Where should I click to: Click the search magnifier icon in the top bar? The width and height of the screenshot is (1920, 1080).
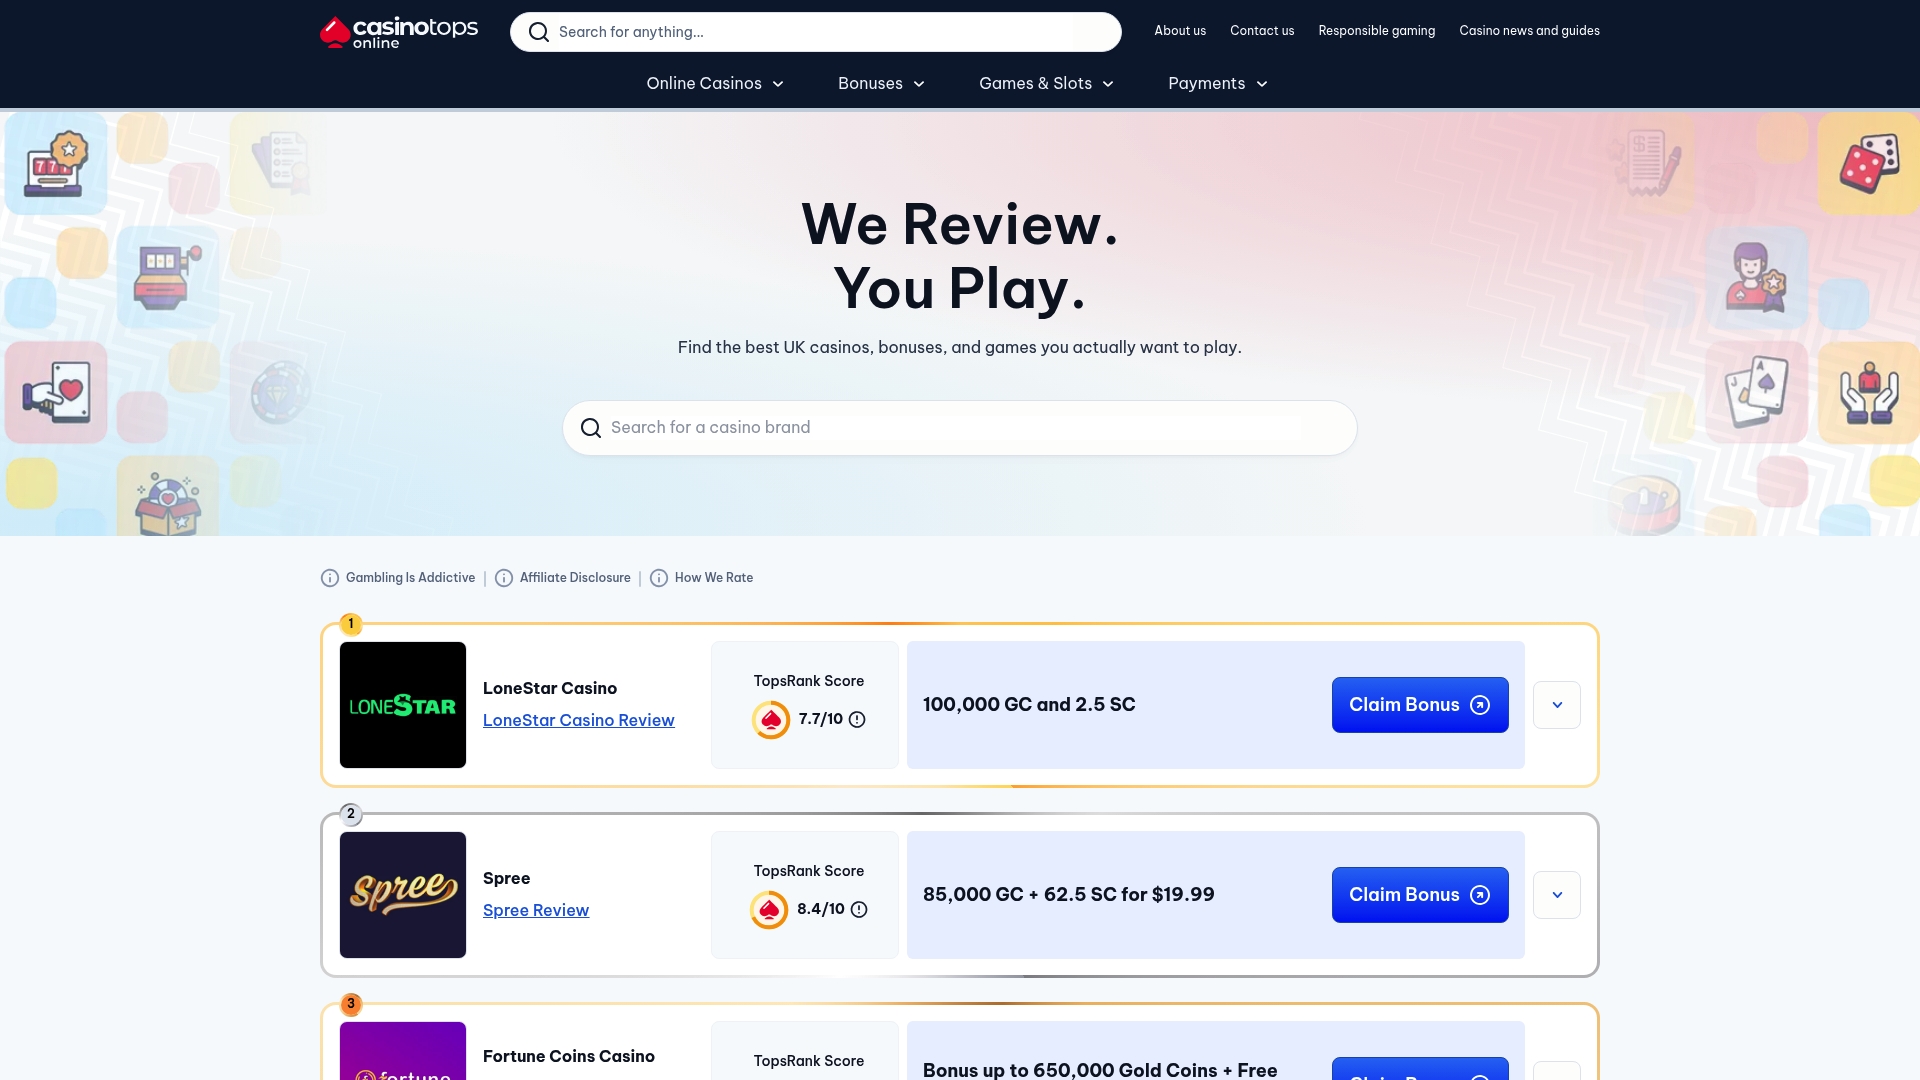point(539,31)
